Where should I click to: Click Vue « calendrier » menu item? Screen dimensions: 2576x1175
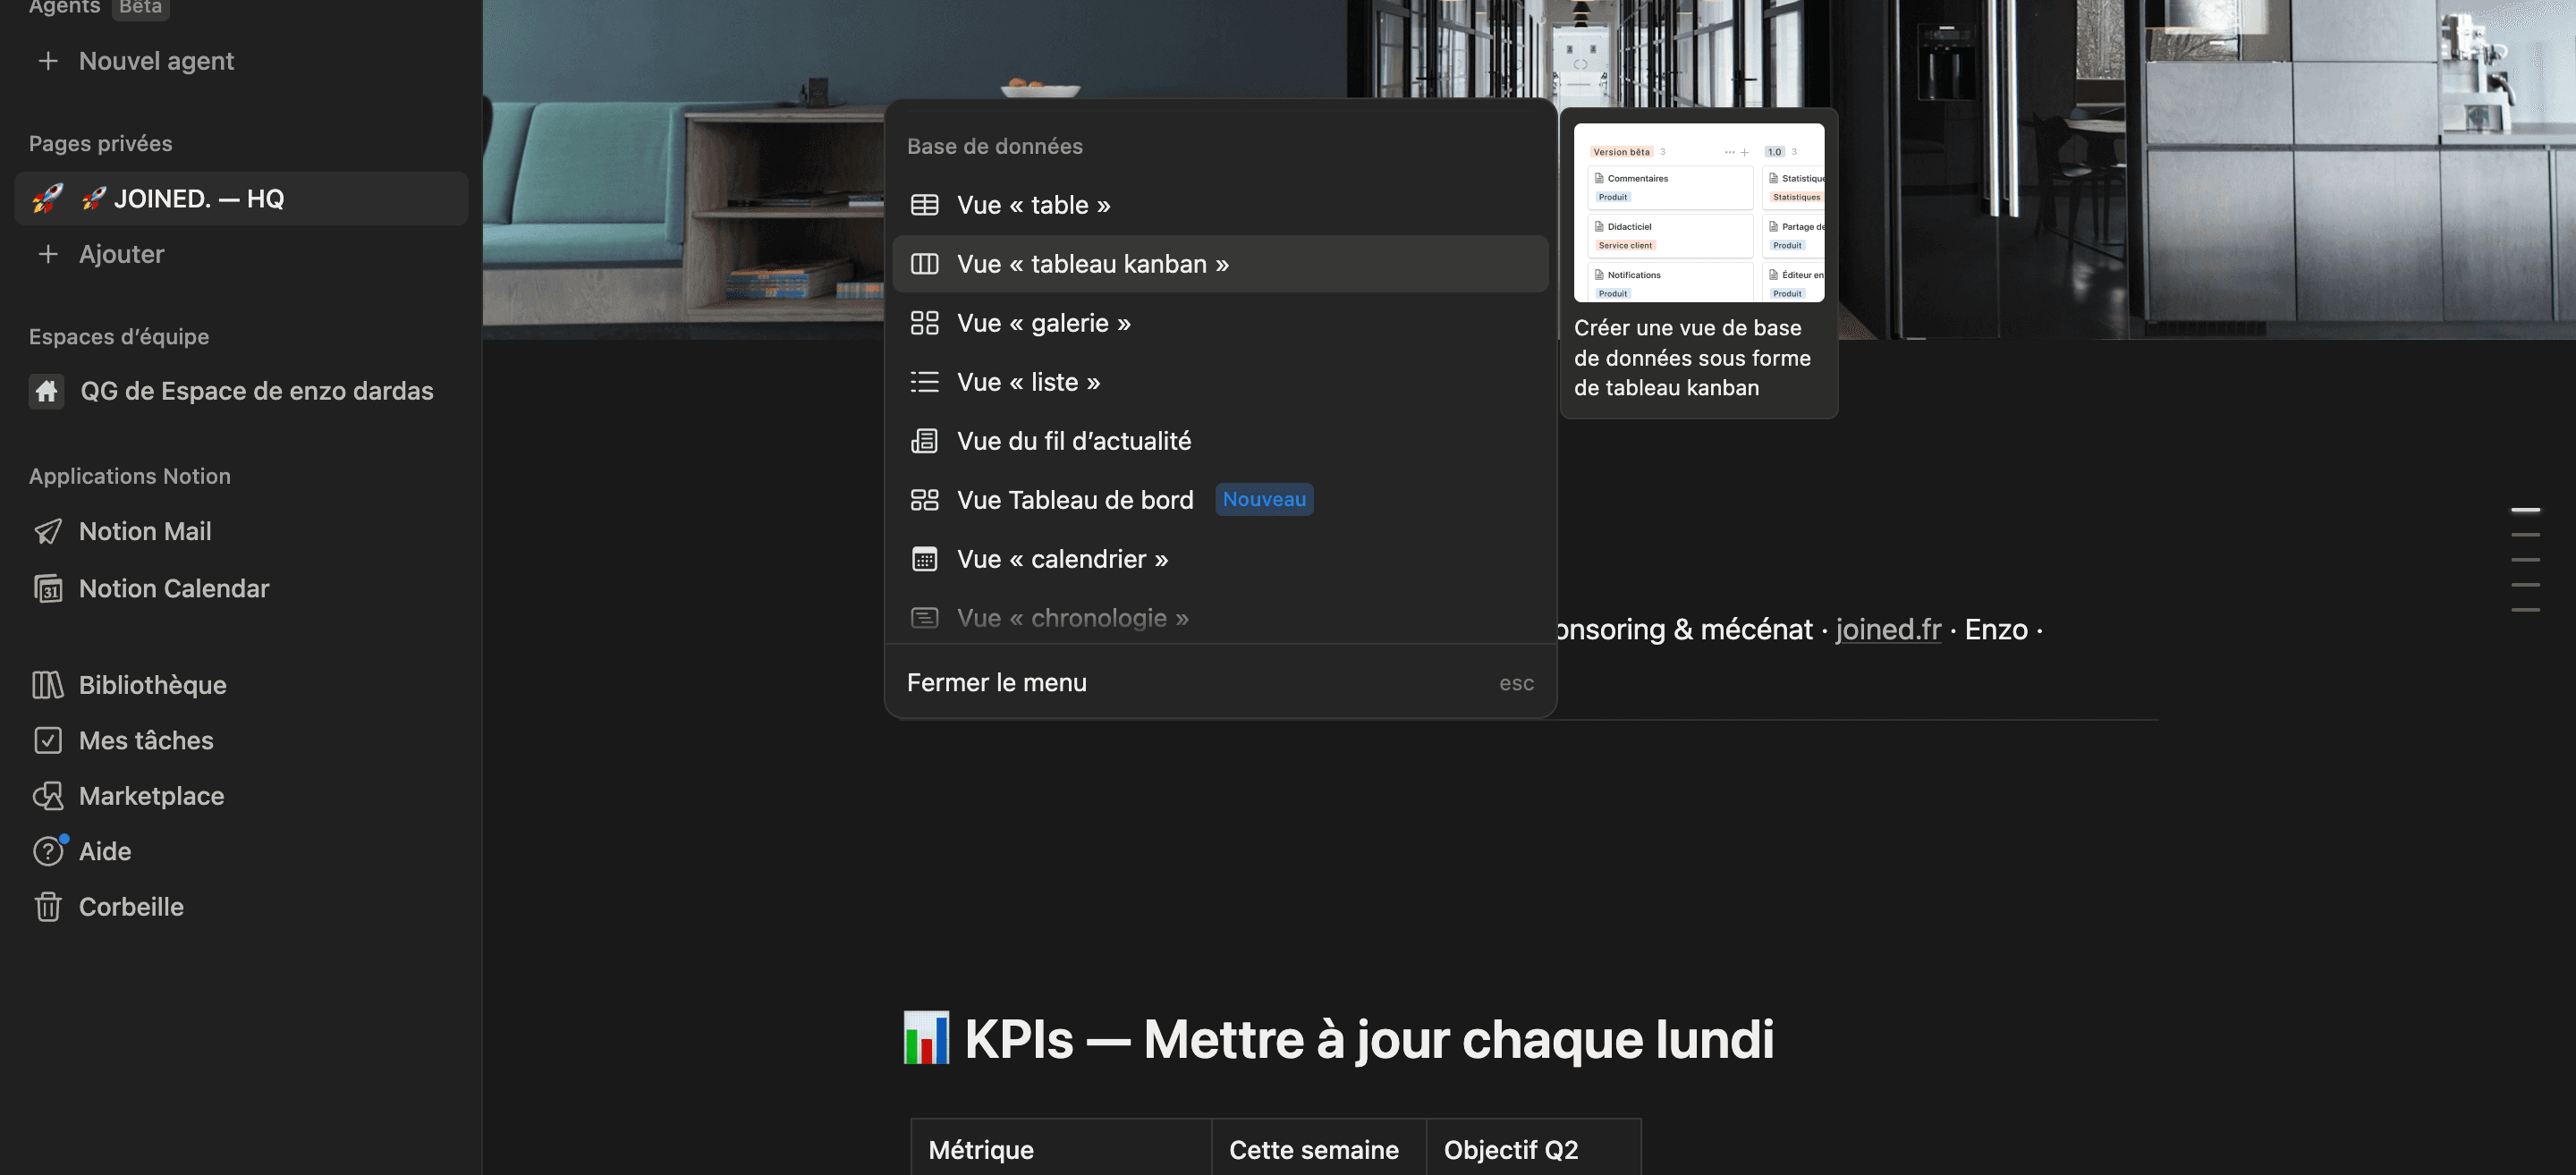pyautogui.click(x=1062, y=559)
